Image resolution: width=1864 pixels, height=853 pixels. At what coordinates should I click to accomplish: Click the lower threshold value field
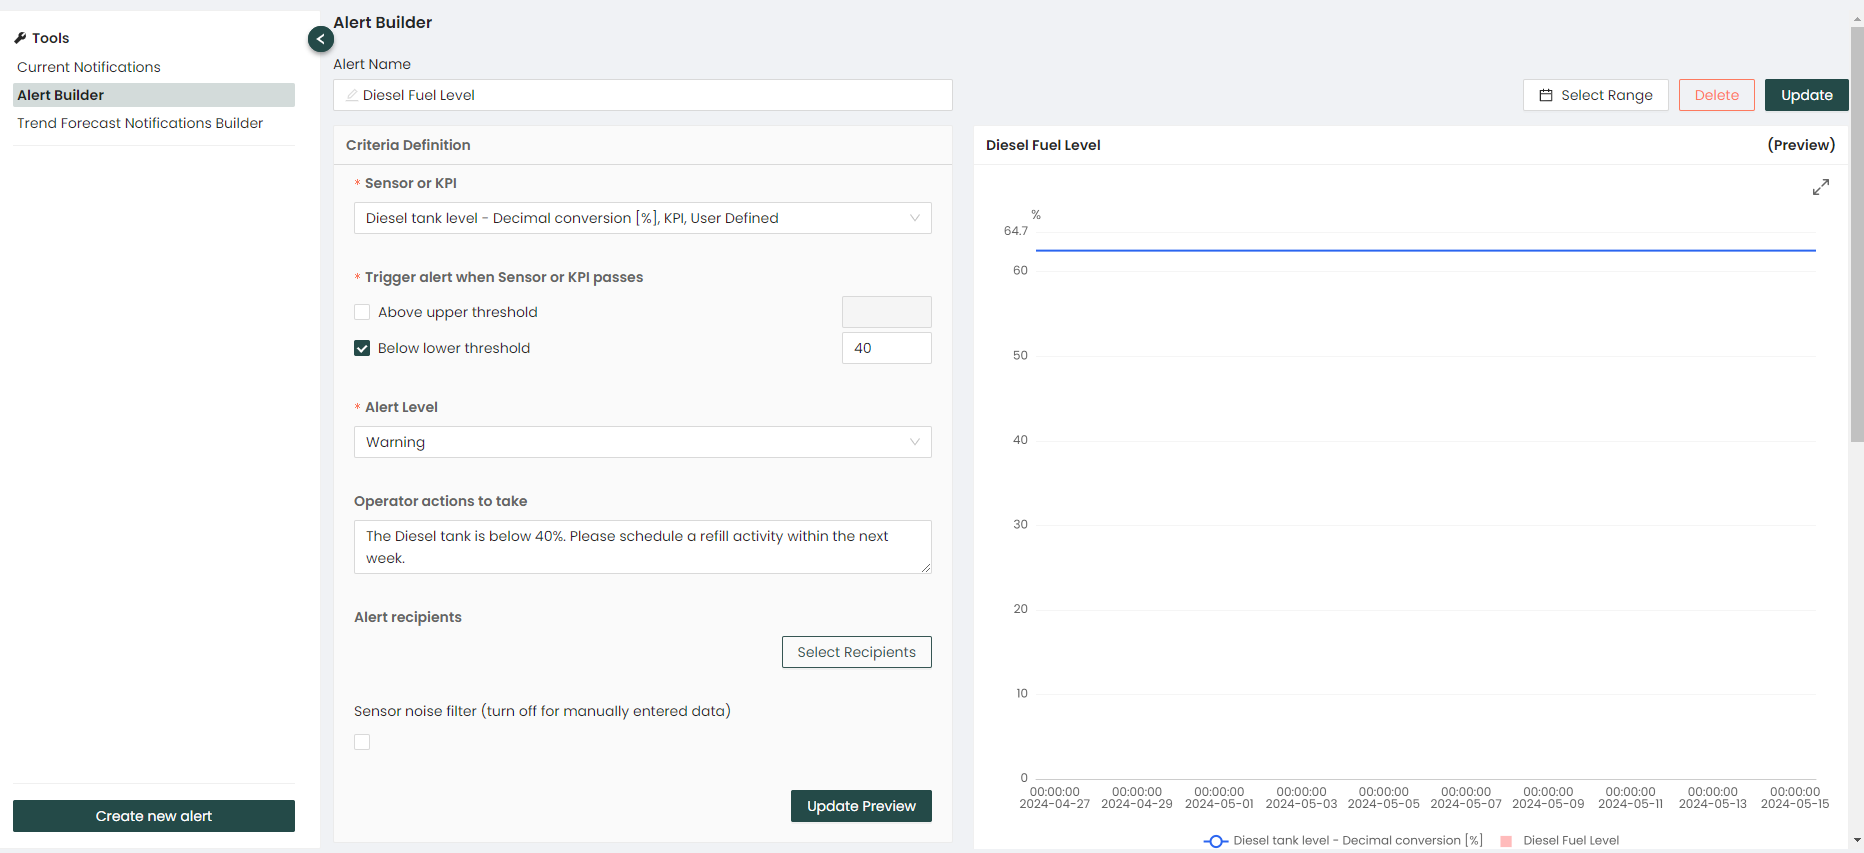[886, 348]
